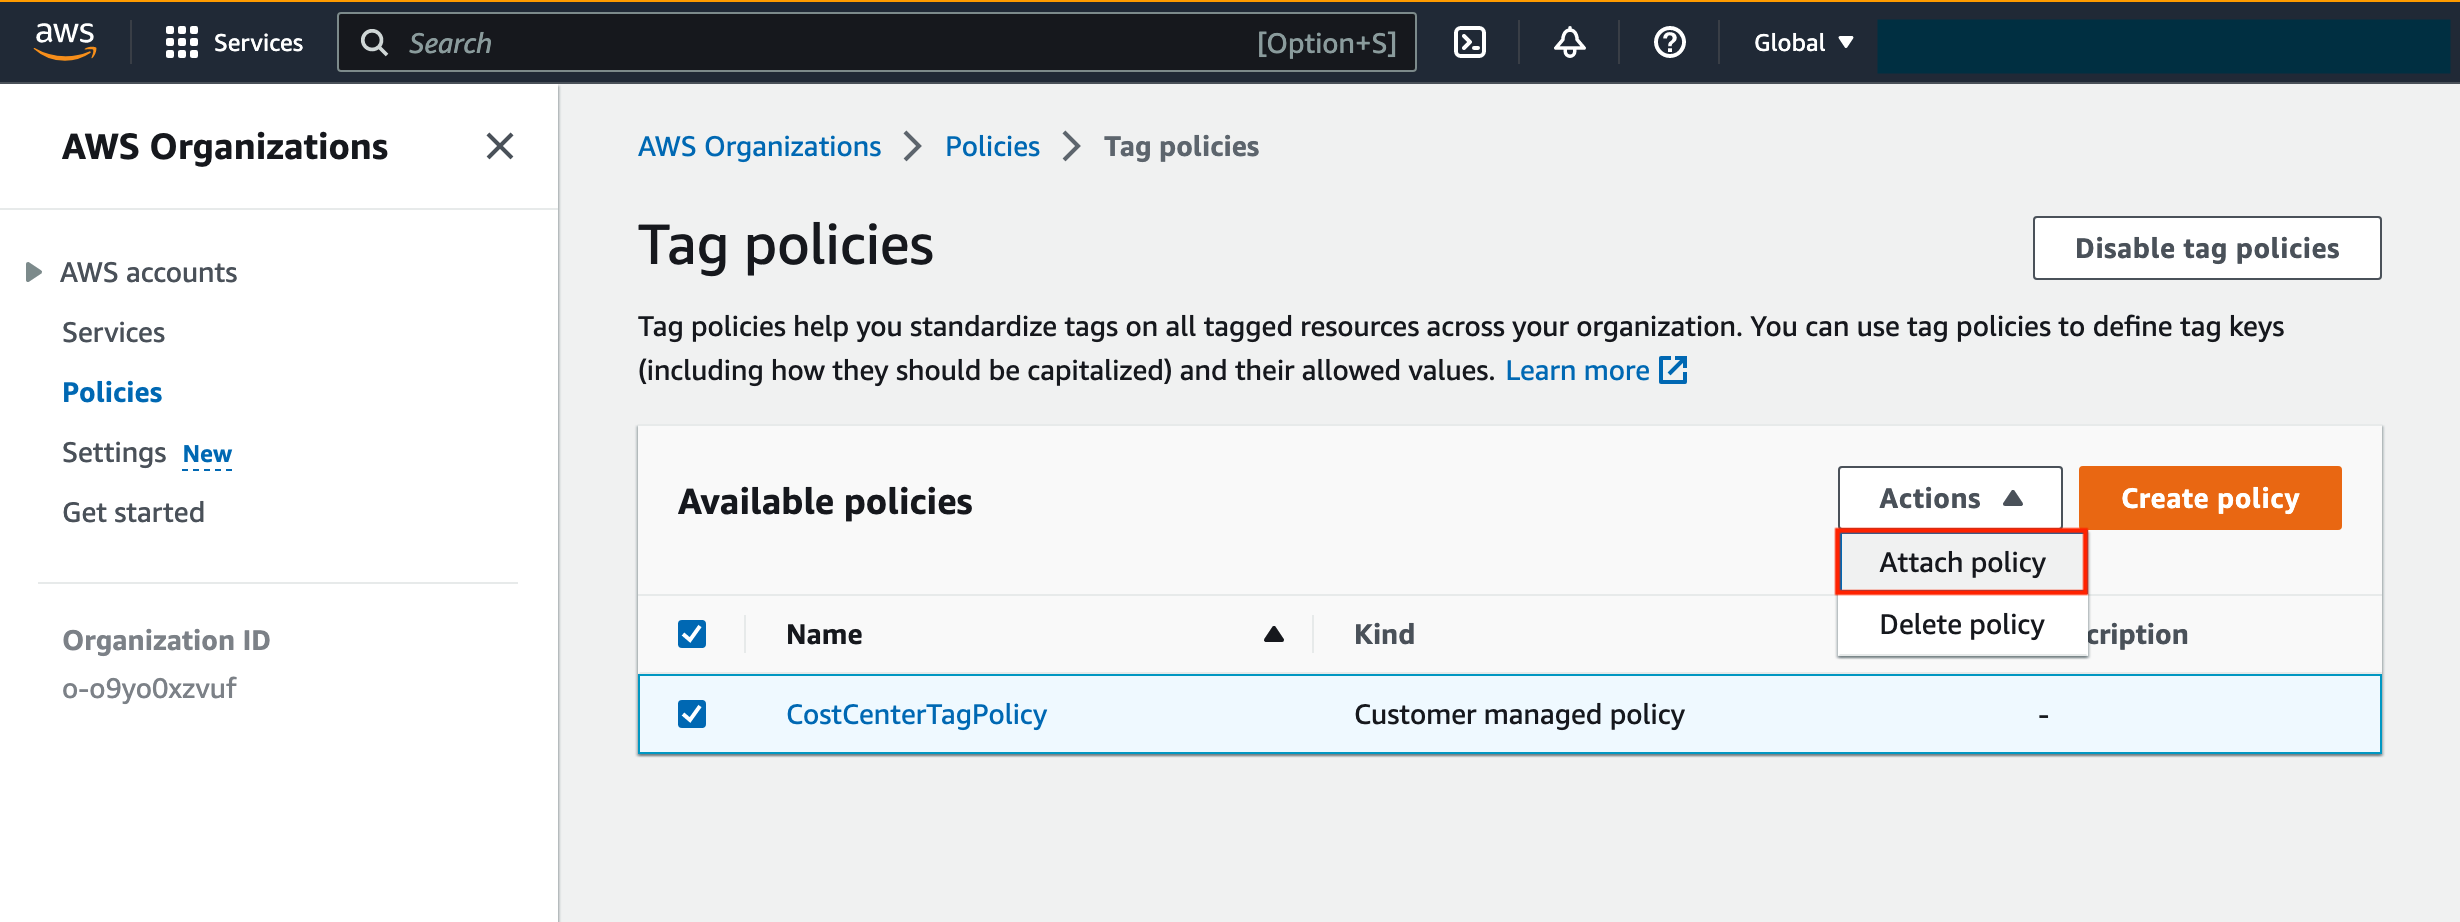Uncheck the CostCenterTagPolicy row checkbox
2460x922 pixels.
[691, 713]
